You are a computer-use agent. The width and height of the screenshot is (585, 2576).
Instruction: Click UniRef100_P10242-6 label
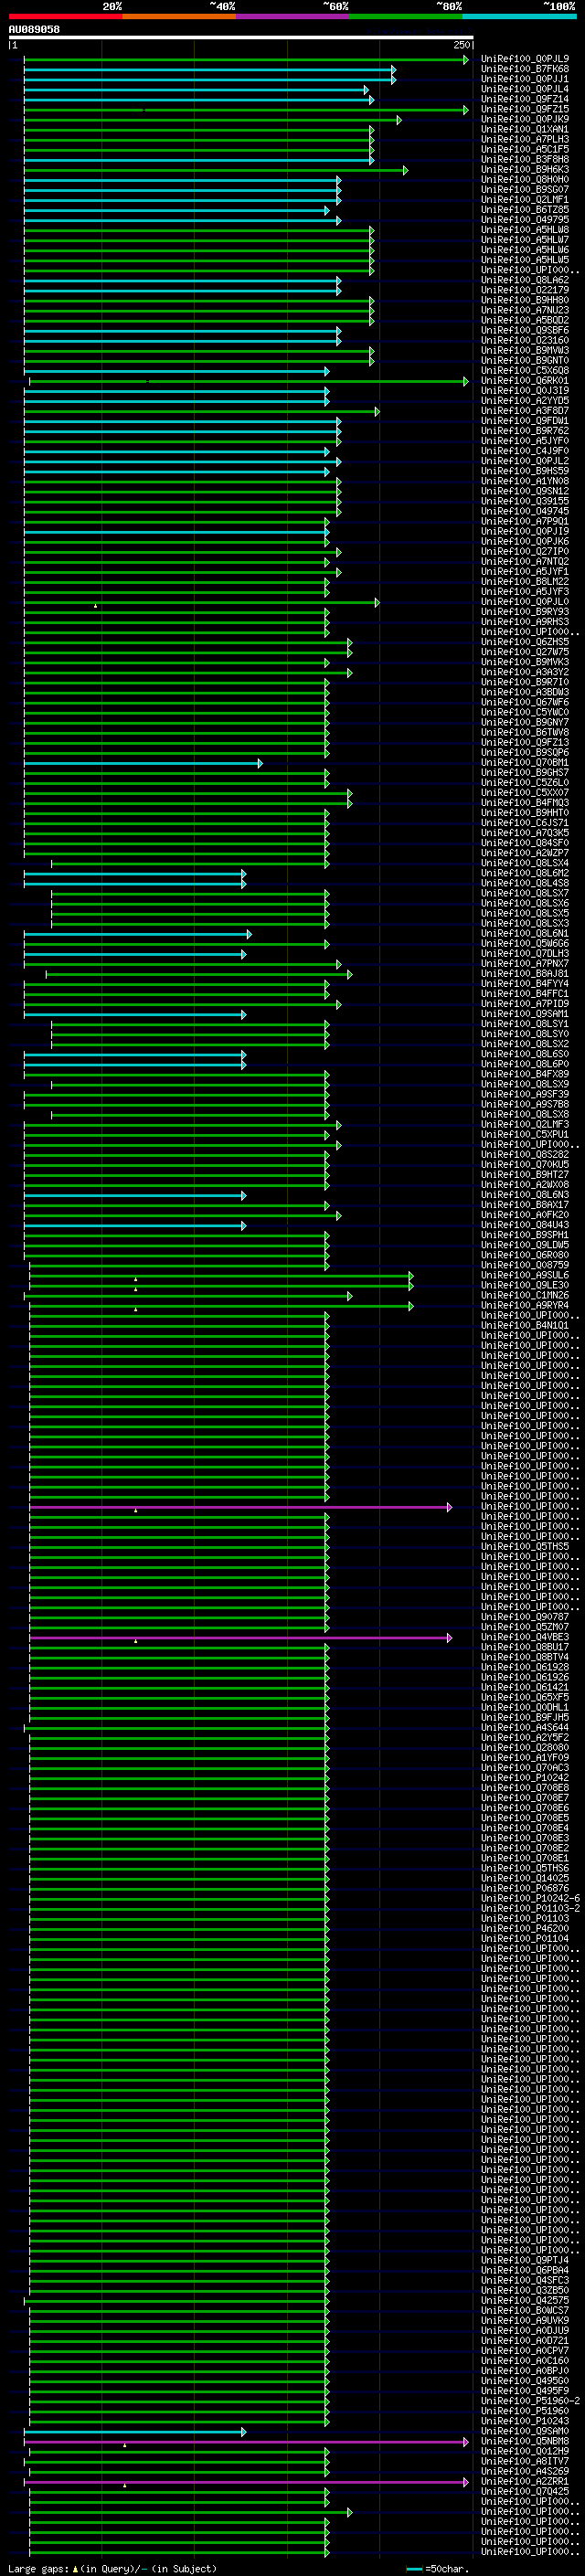tap(530, 1899)
